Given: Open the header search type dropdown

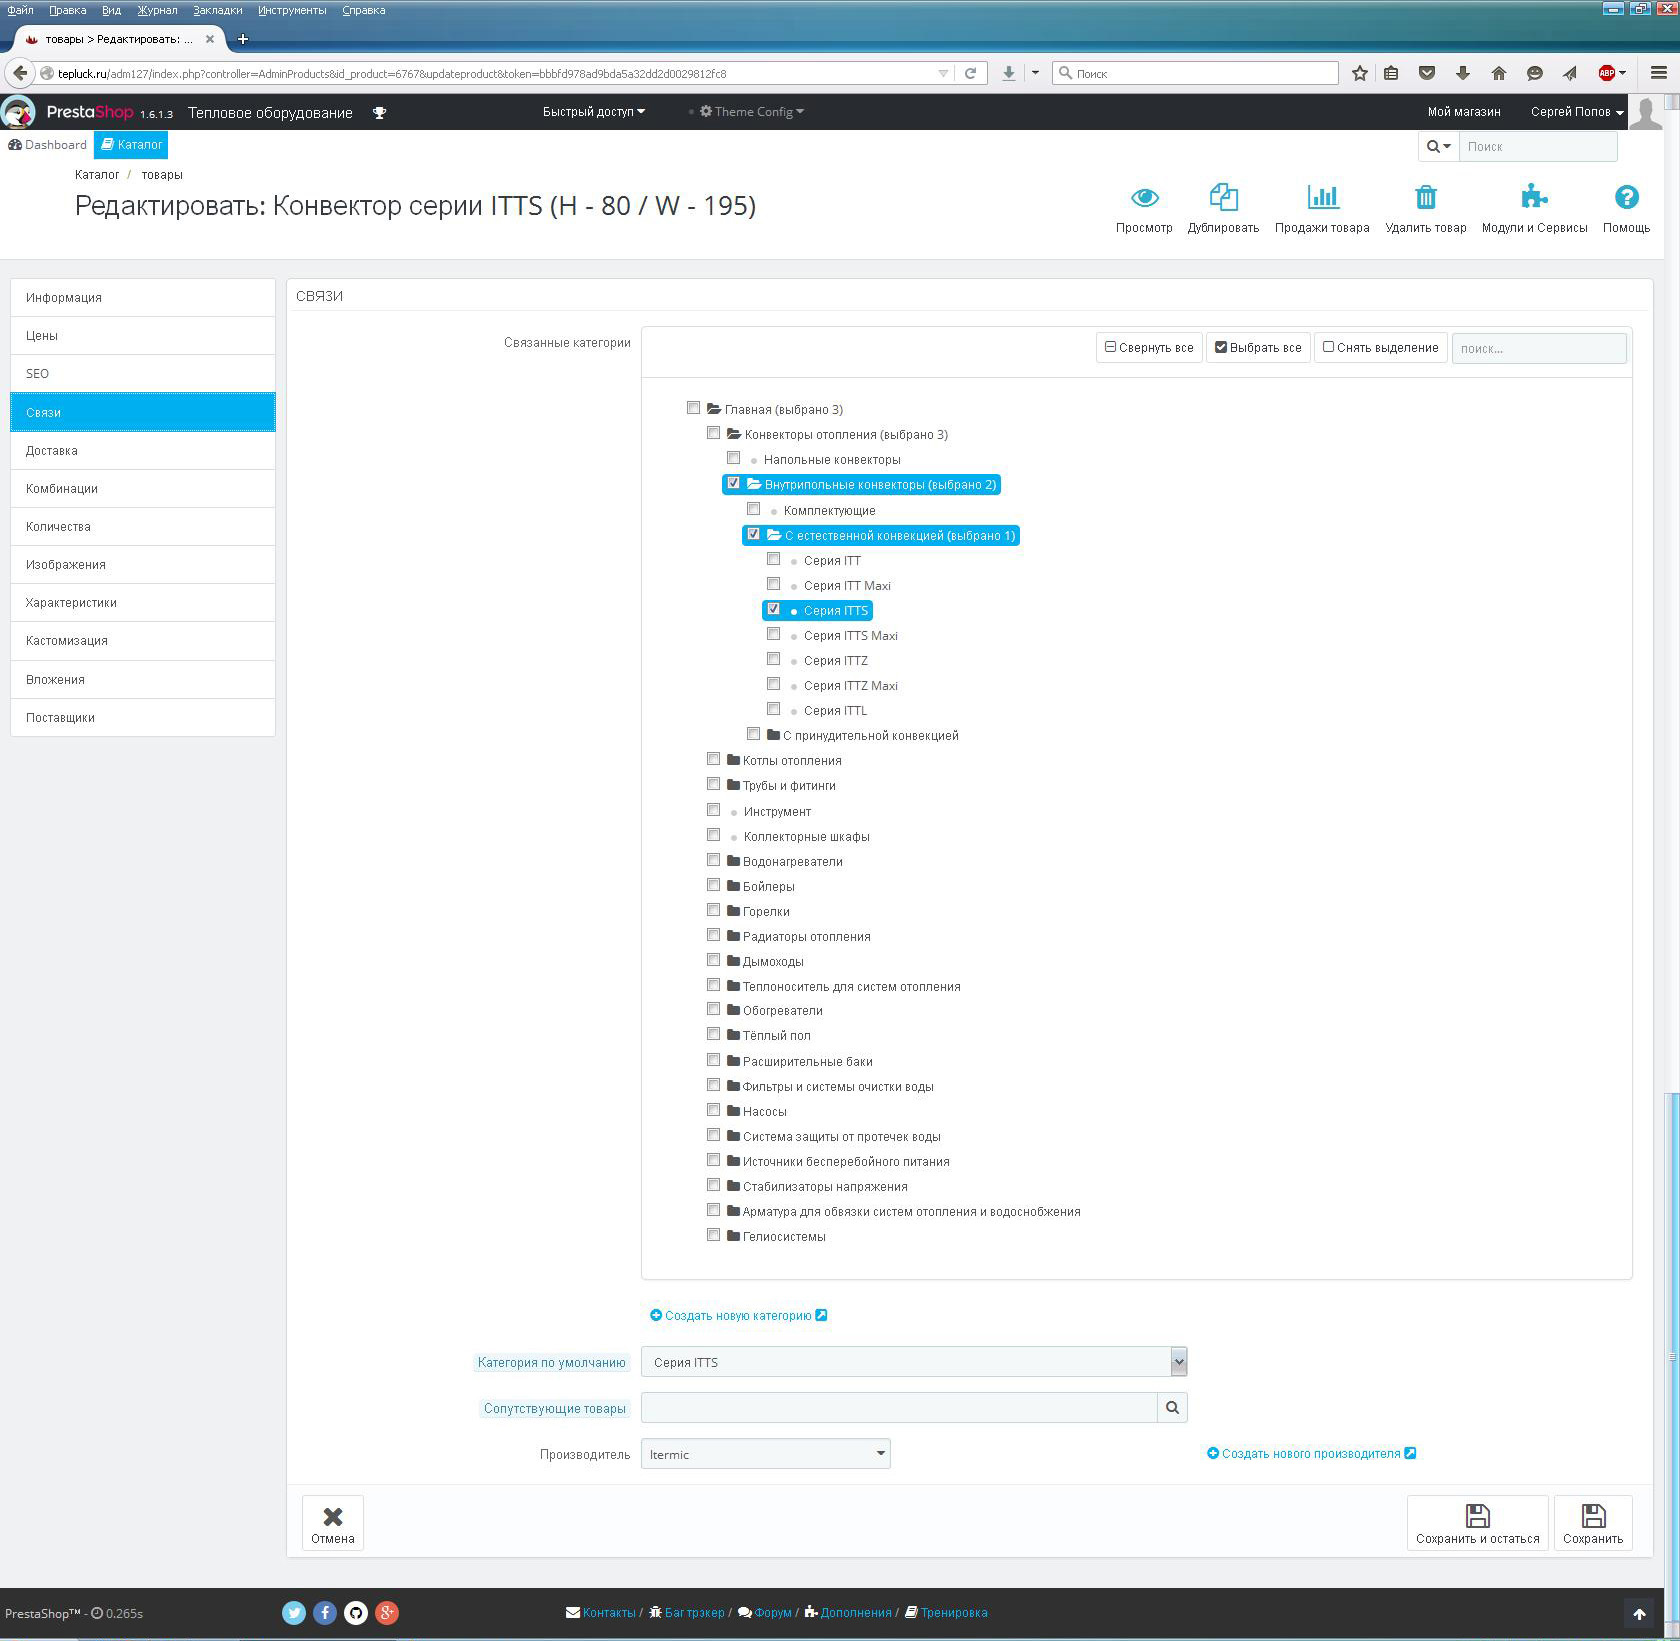Looking at the screenshot, I should click(x=1438, y=147).
